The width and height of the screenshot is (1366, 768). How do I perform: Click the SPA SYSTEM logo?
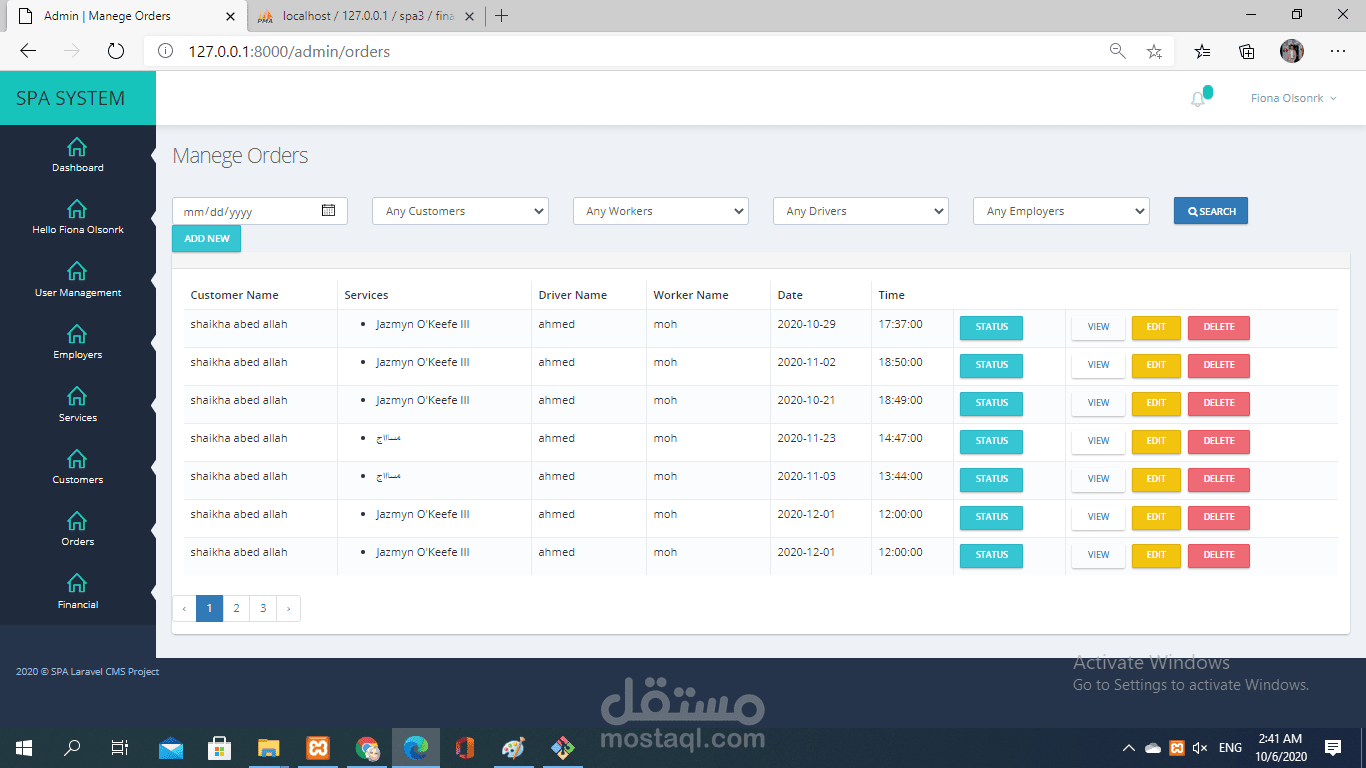[x=71, y=98]
